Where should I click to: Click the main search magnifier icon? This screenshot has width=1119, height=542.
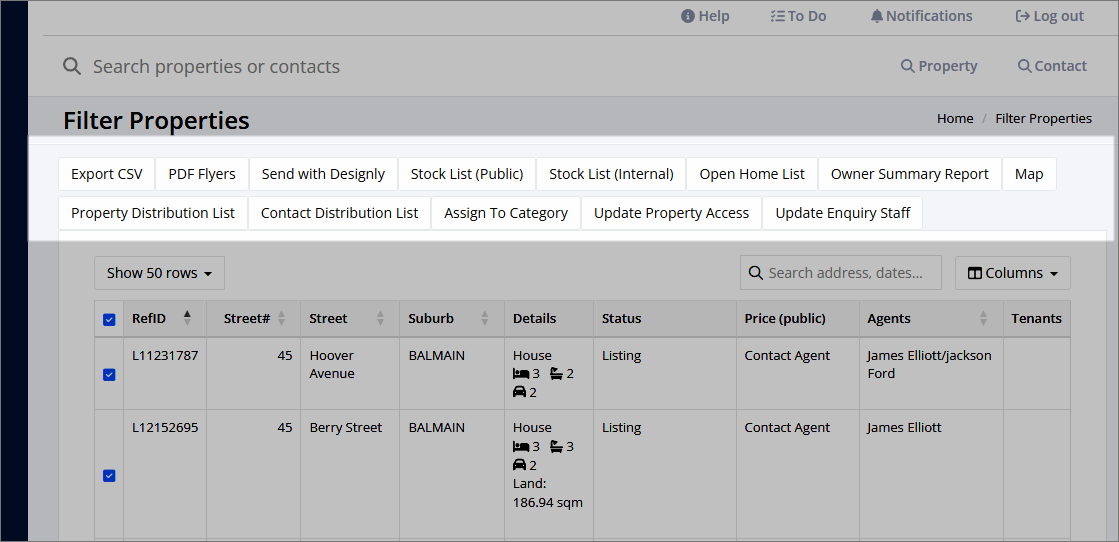pos(71,66)
